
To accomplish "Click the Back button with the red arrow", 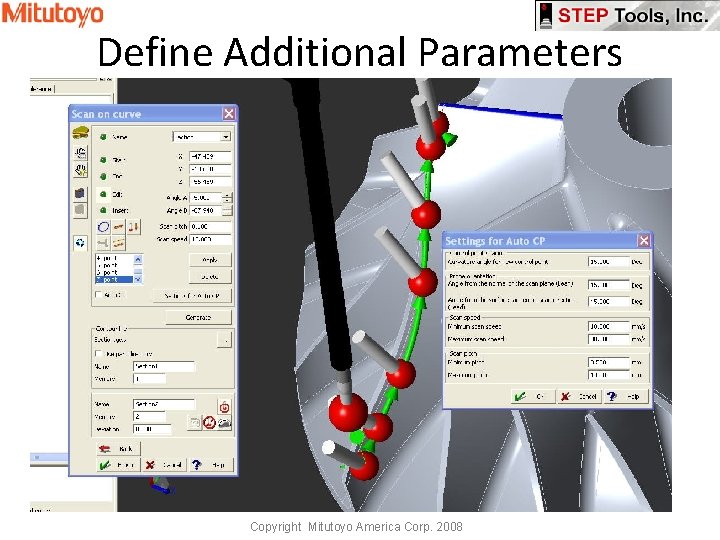I will coord(119,449).
